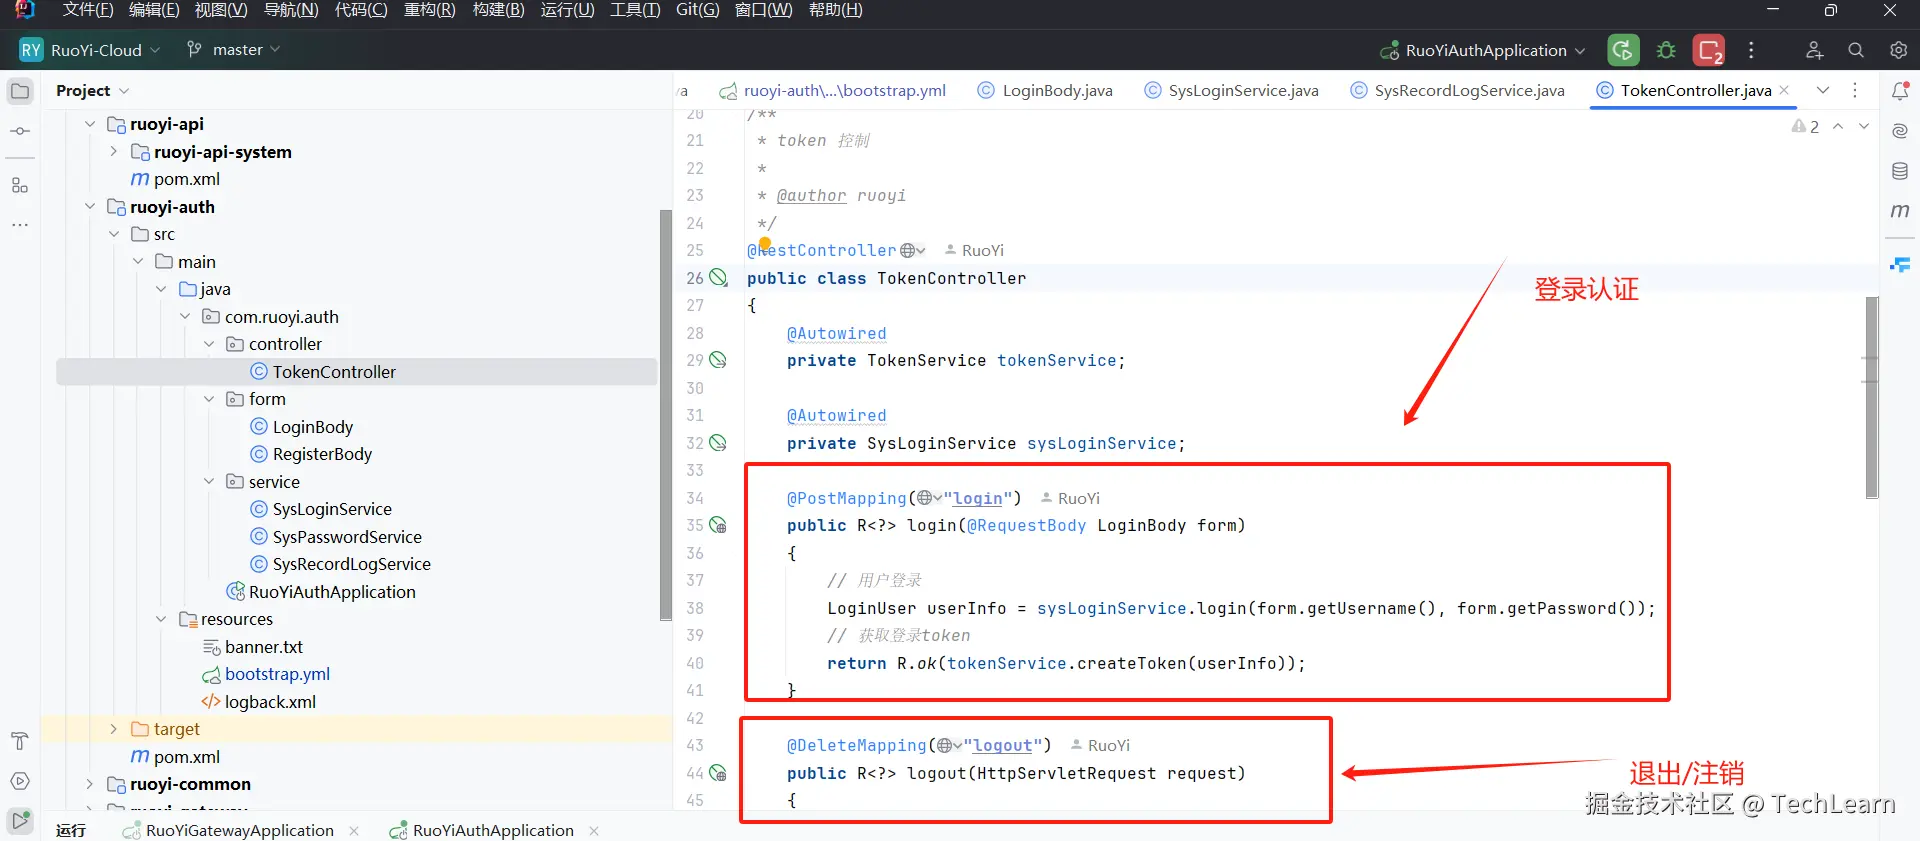Open banner.txt in resources folder
Screen dimensions: 1920x841
[264, 647]
